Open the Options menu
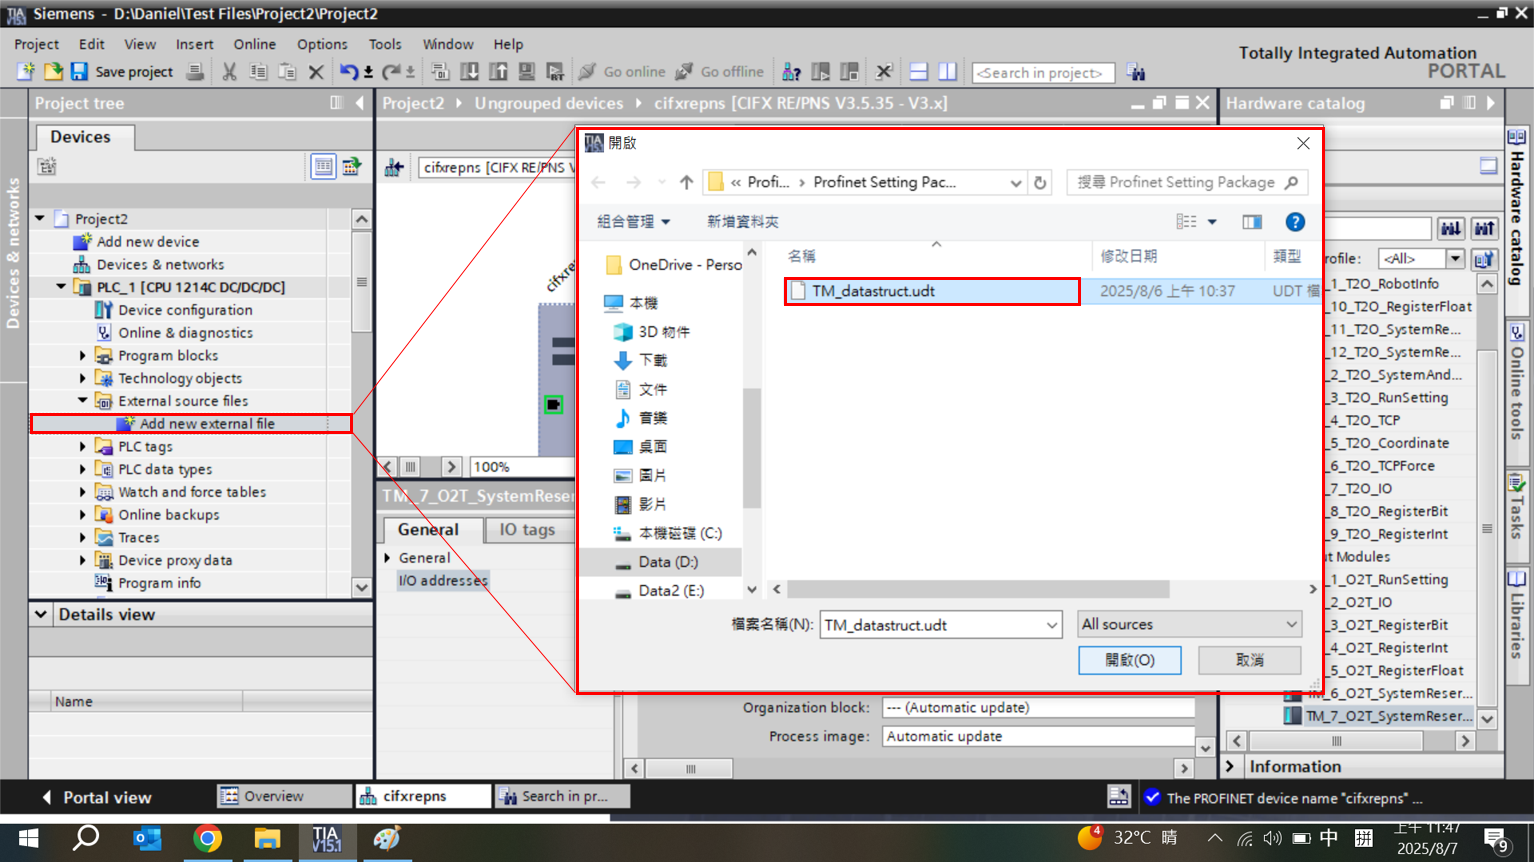The width and height of the screenshot is (1534, 862). tap(322, 44)
